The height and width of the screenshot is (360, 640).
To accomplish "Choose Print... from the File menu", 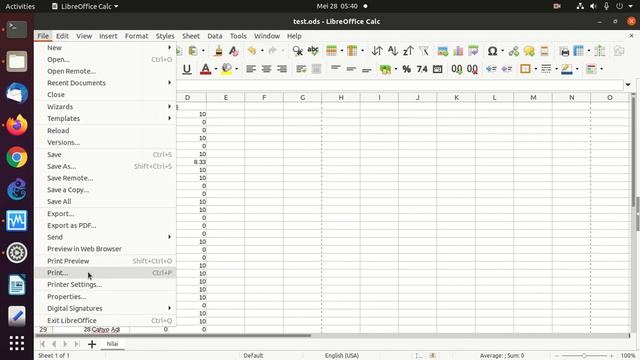I will [105, 273].
